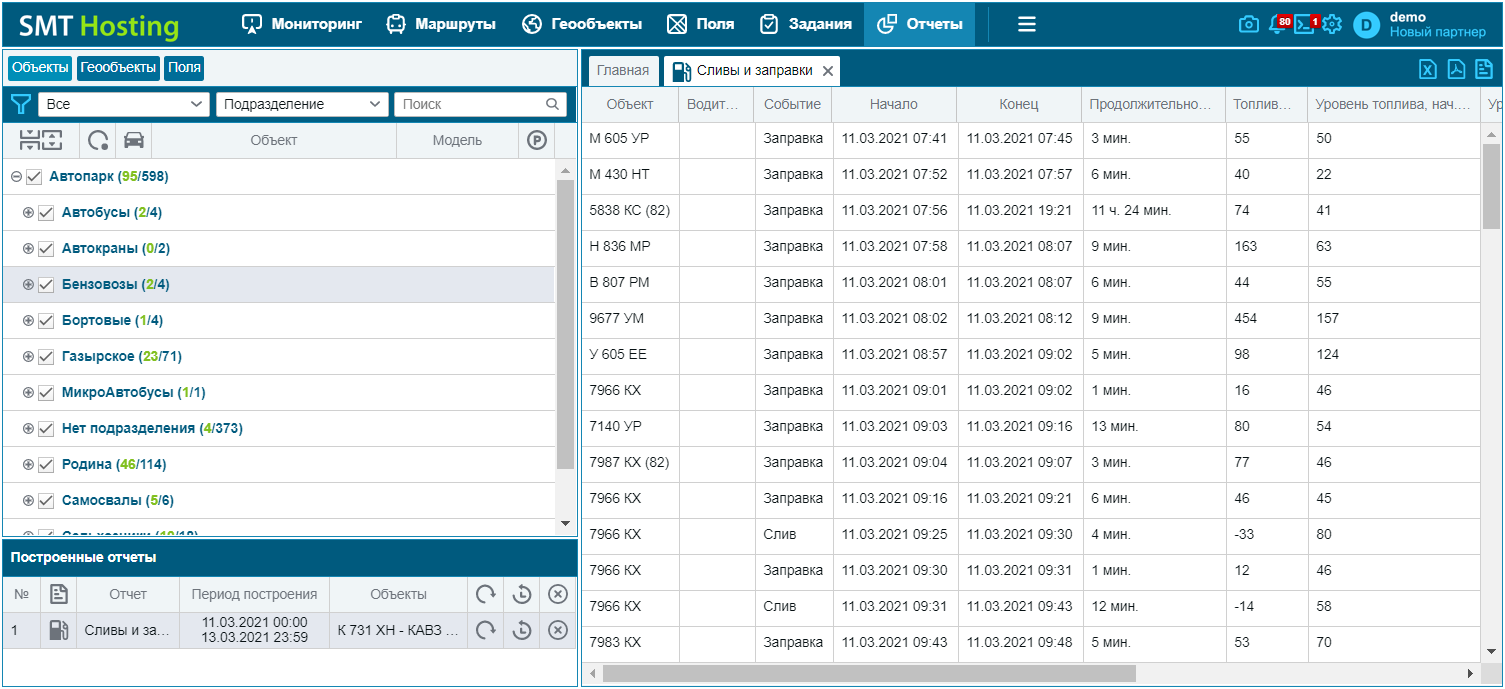This screenshot has width=1505, height=689.
Task: Click refresh-all icon in built reports header
Action: pos(486,594)
